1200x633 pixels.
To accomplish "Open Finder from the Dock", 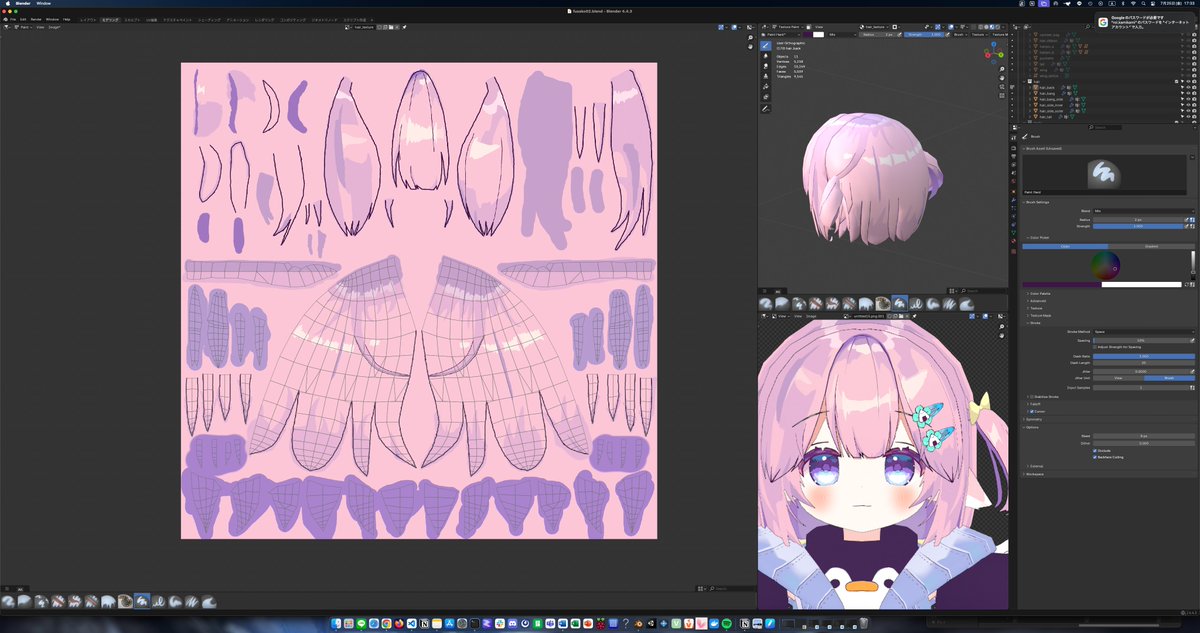I will [335, 622].
